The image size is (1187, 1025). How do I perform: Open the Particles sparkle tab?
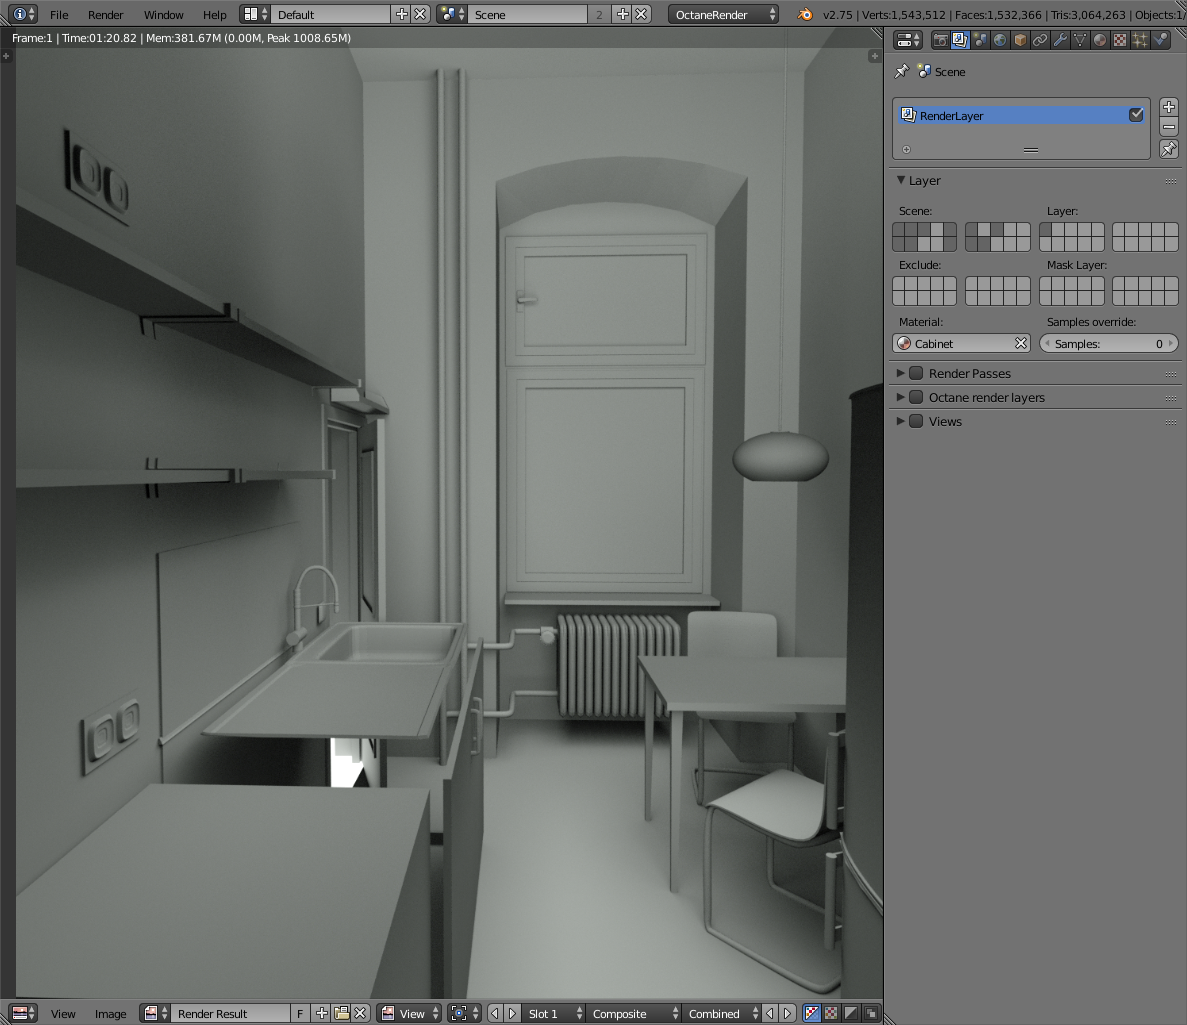[x=1140, y=40]
